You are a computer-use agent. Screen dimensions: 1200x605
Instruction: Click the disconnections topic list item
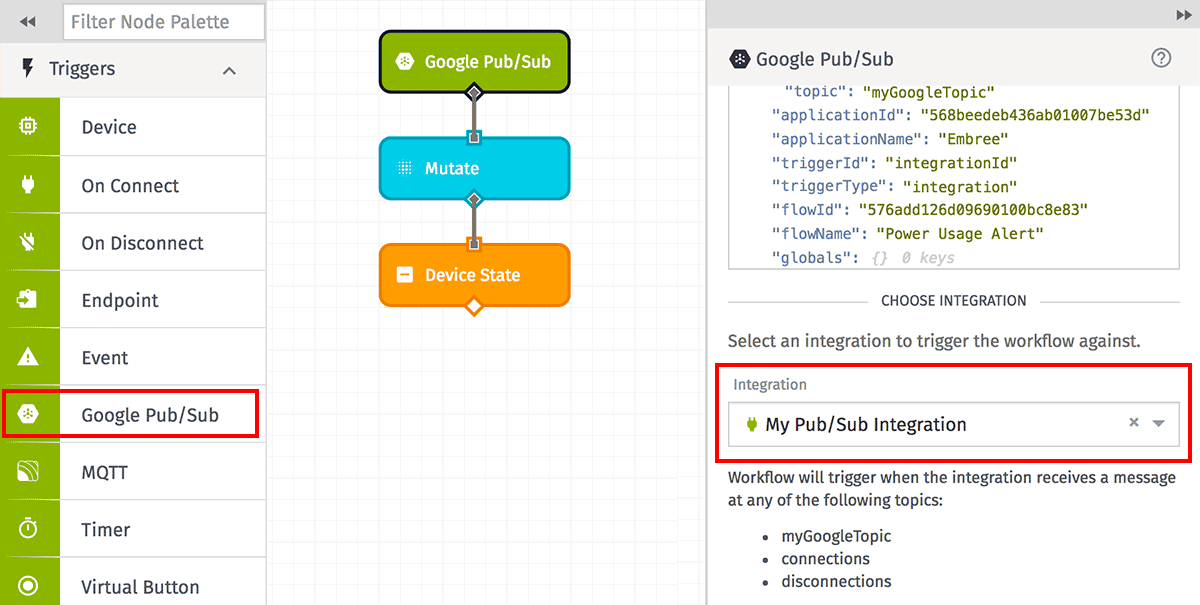click(x=836, y=581)
